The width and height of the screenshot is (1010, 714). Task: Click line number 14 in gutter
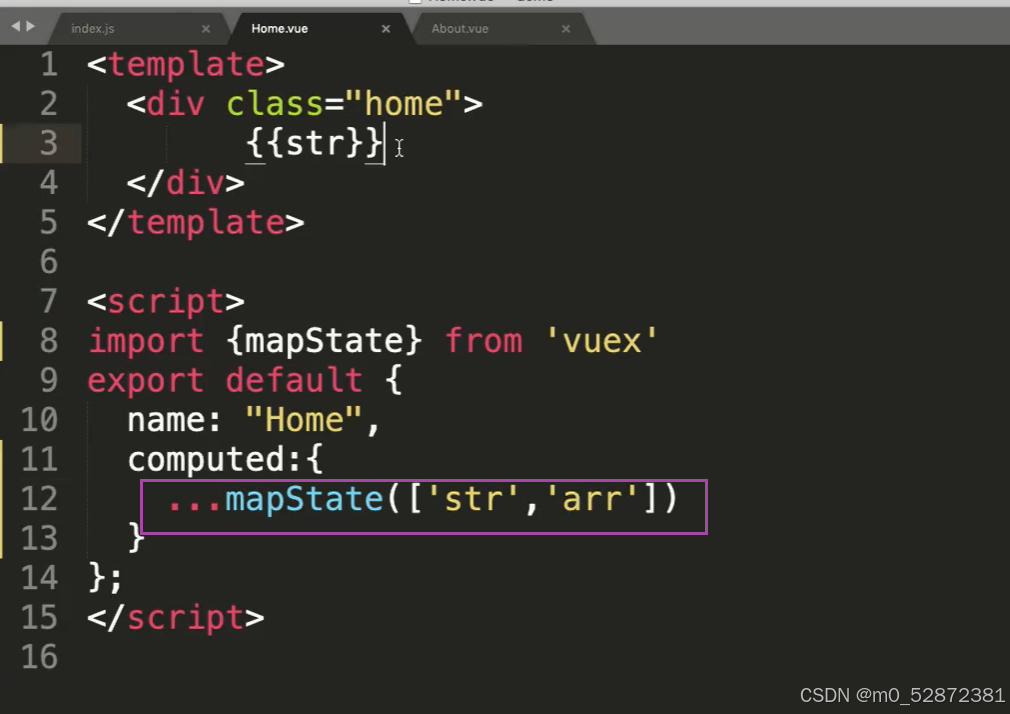click(39, 578)
